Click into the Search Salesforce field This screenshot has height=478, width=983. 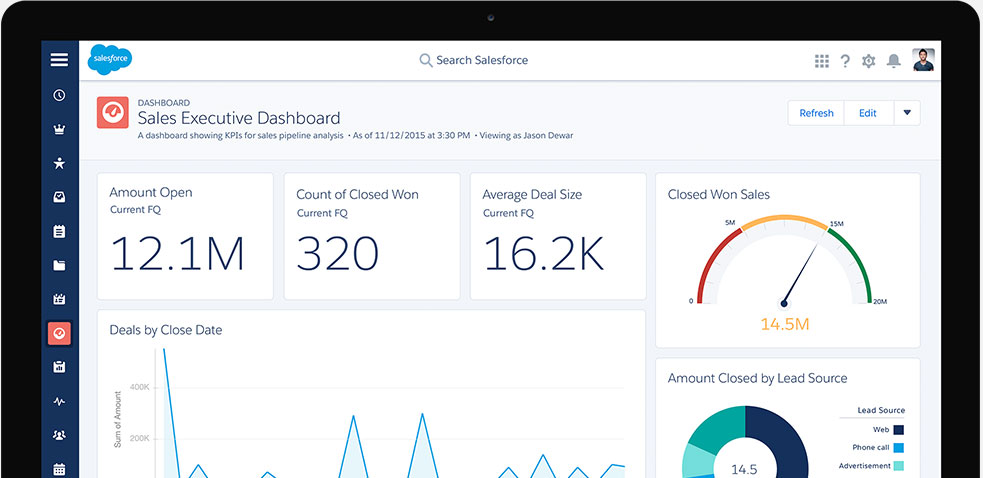481,60
